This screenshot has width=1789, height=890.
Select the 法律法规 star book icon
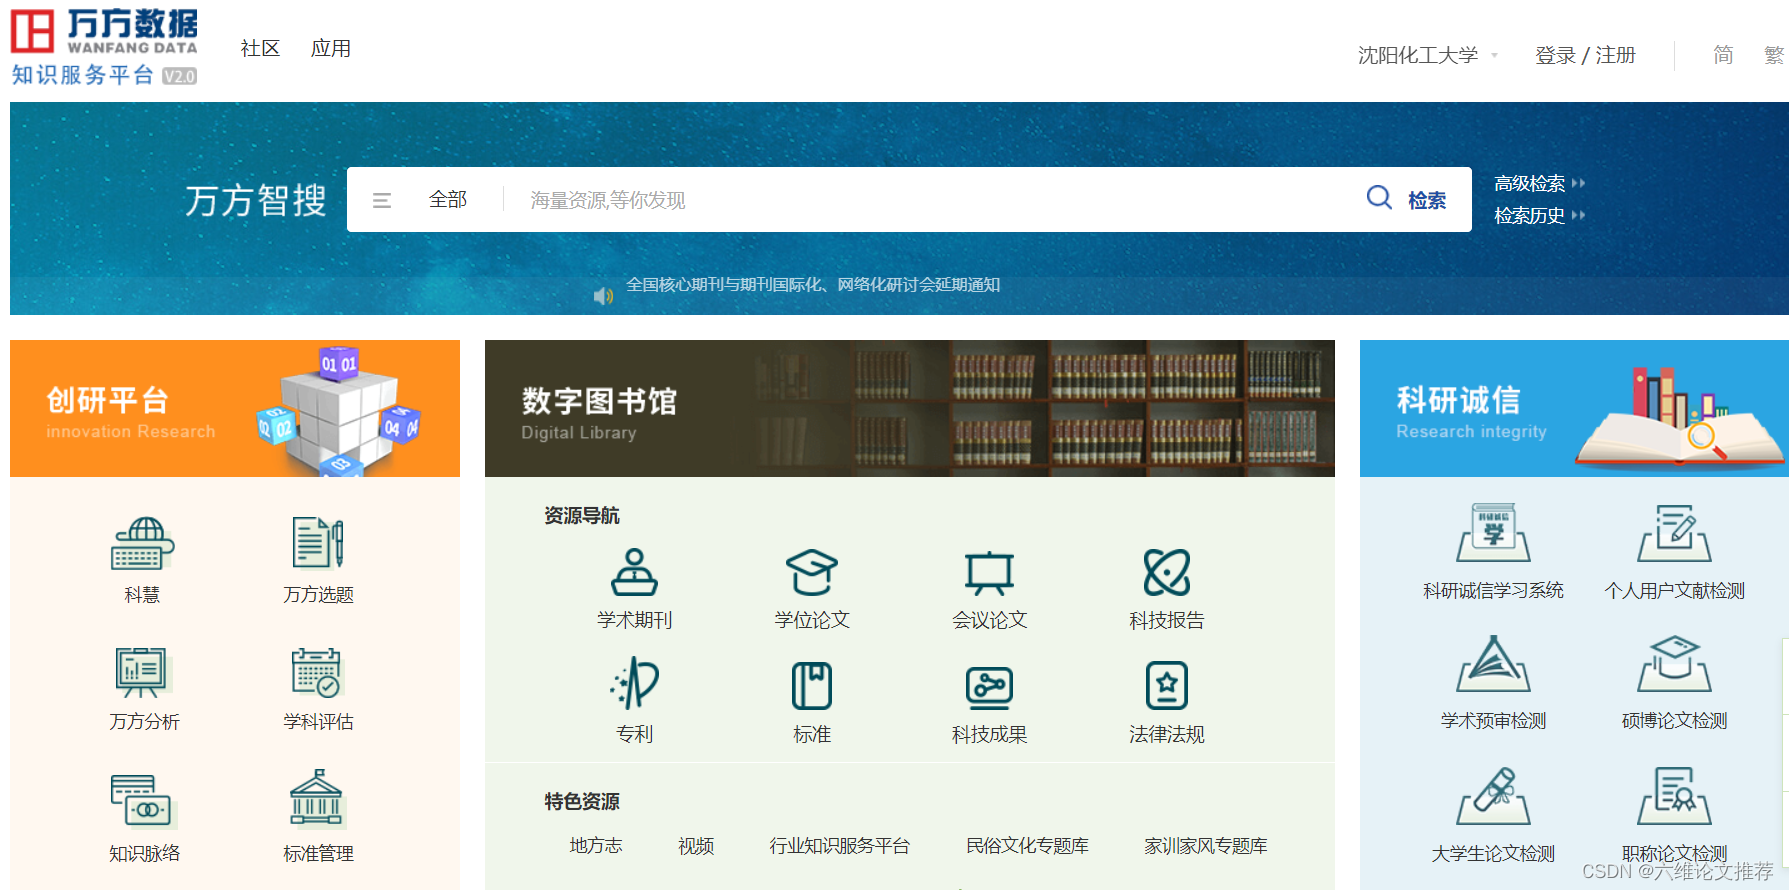pyautogui.click(x=1167, y=686)
